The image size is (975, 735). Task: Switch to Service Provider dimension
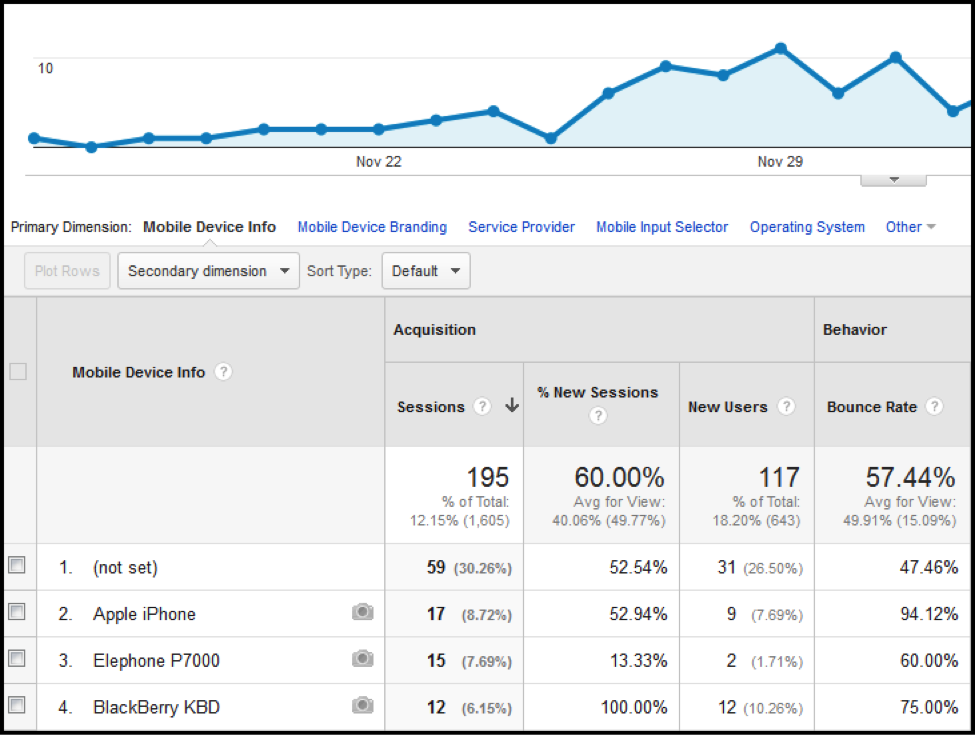click(x=521, y=227)
